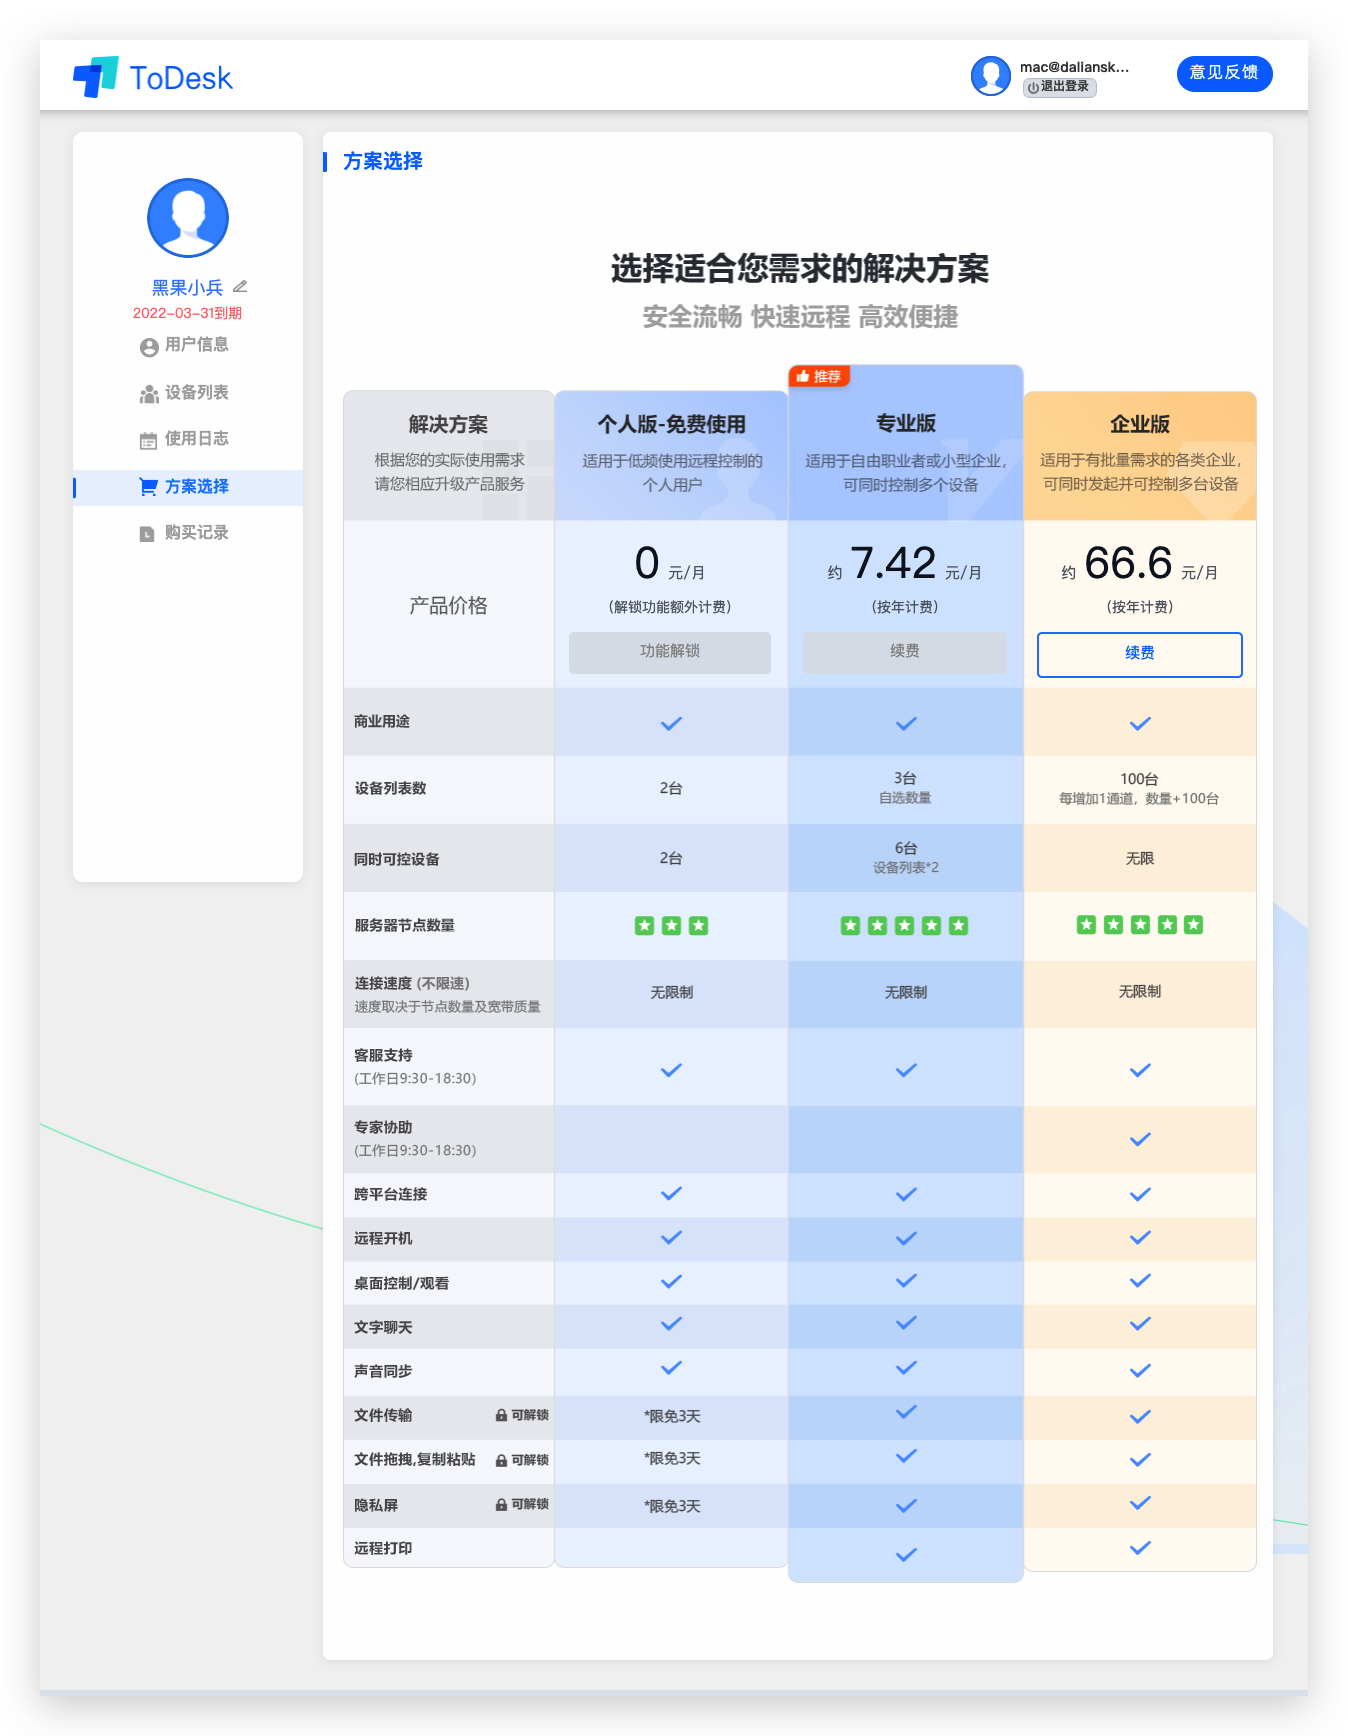
Task: Click the 个人版 server node stars
Action: (x=671, y=926)
